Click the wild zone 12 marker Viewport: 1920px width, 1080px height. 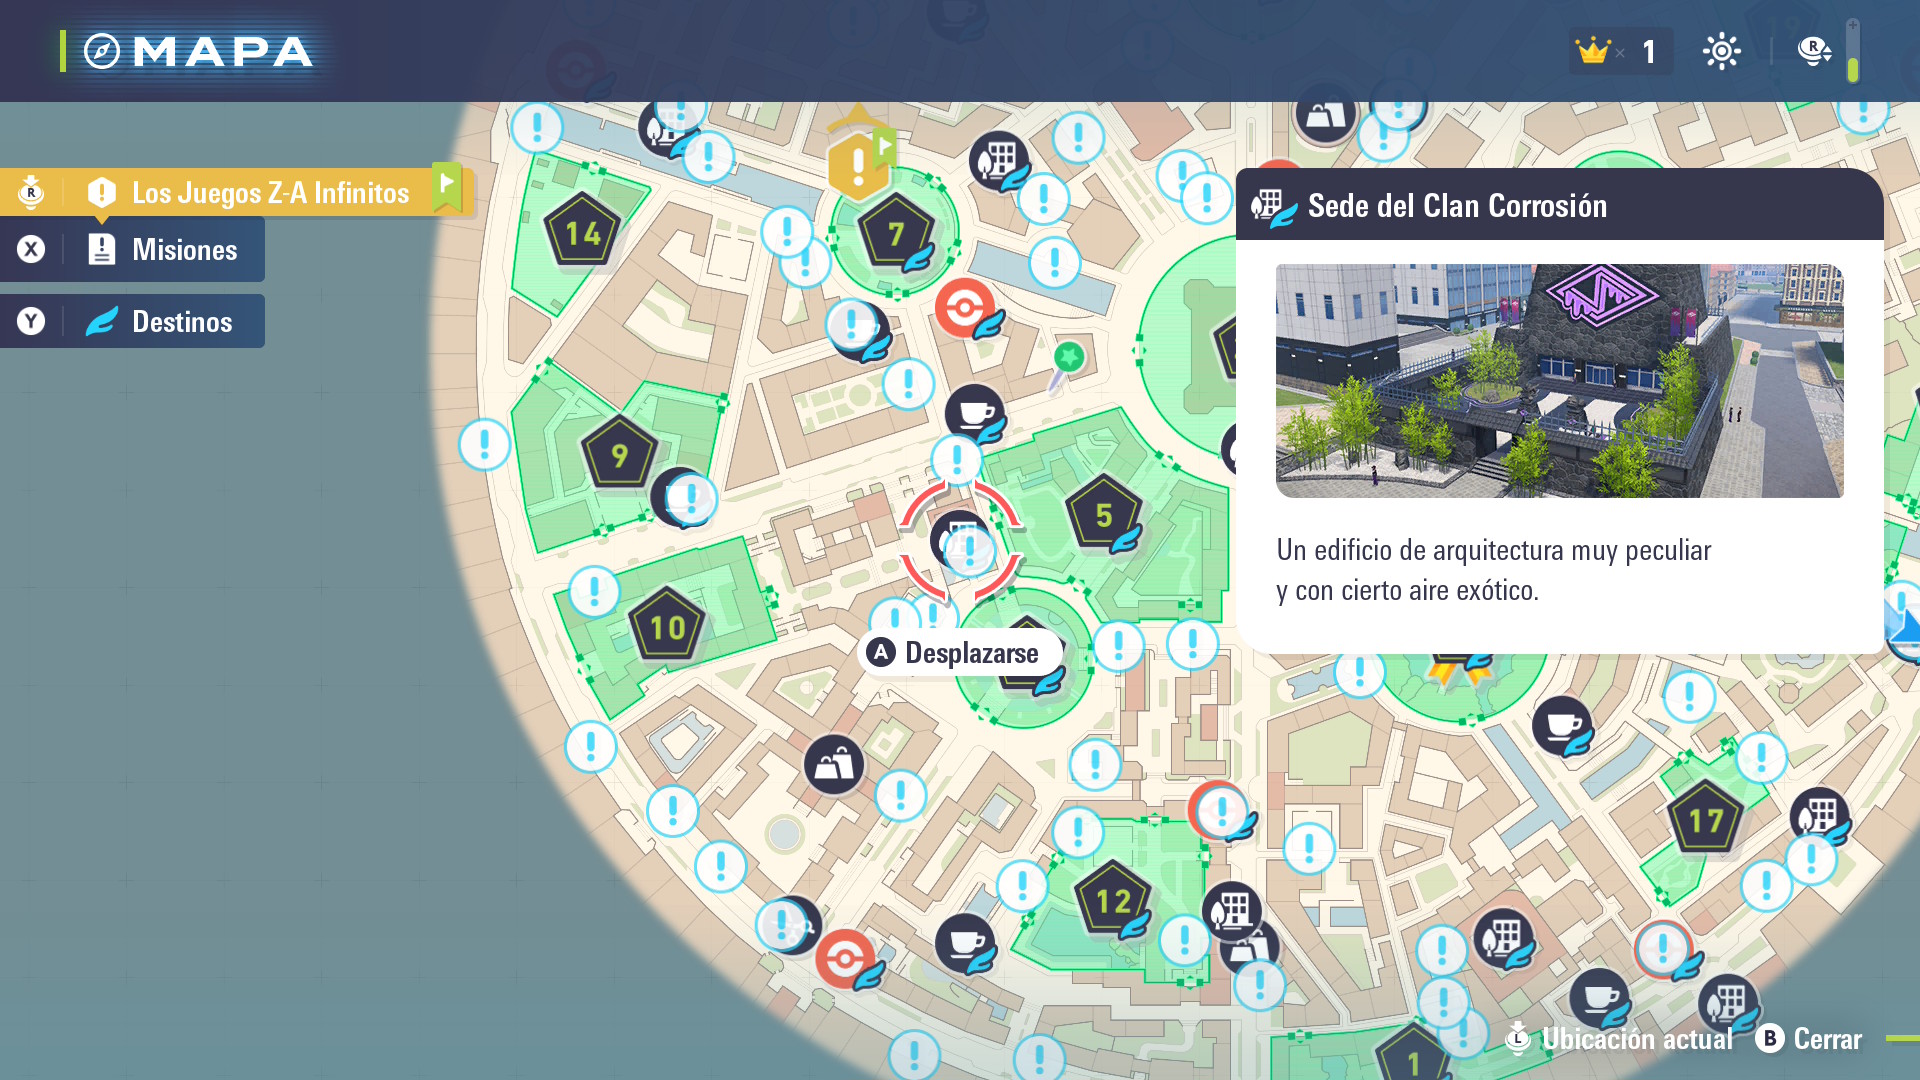(1112, 900)
